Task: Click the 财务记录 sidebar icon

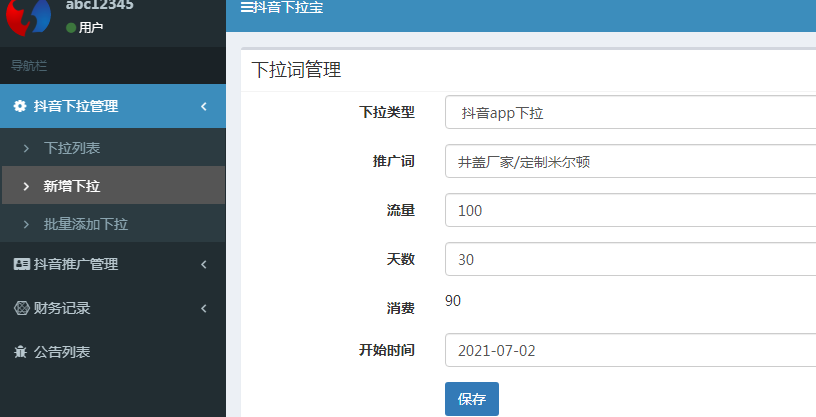Action: (x=21, y=308)
